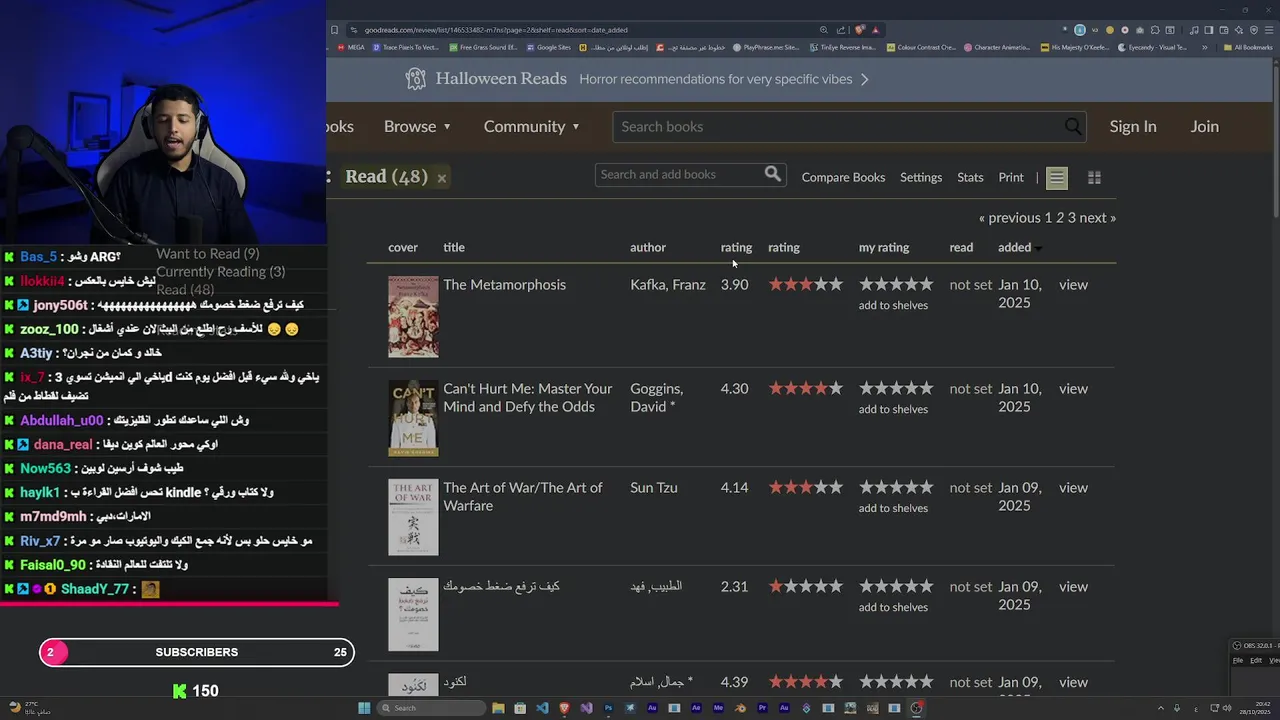Open OBS Studio from the taskbar
This screenshot has height=720, width=1280.
(x=916, y=708)
